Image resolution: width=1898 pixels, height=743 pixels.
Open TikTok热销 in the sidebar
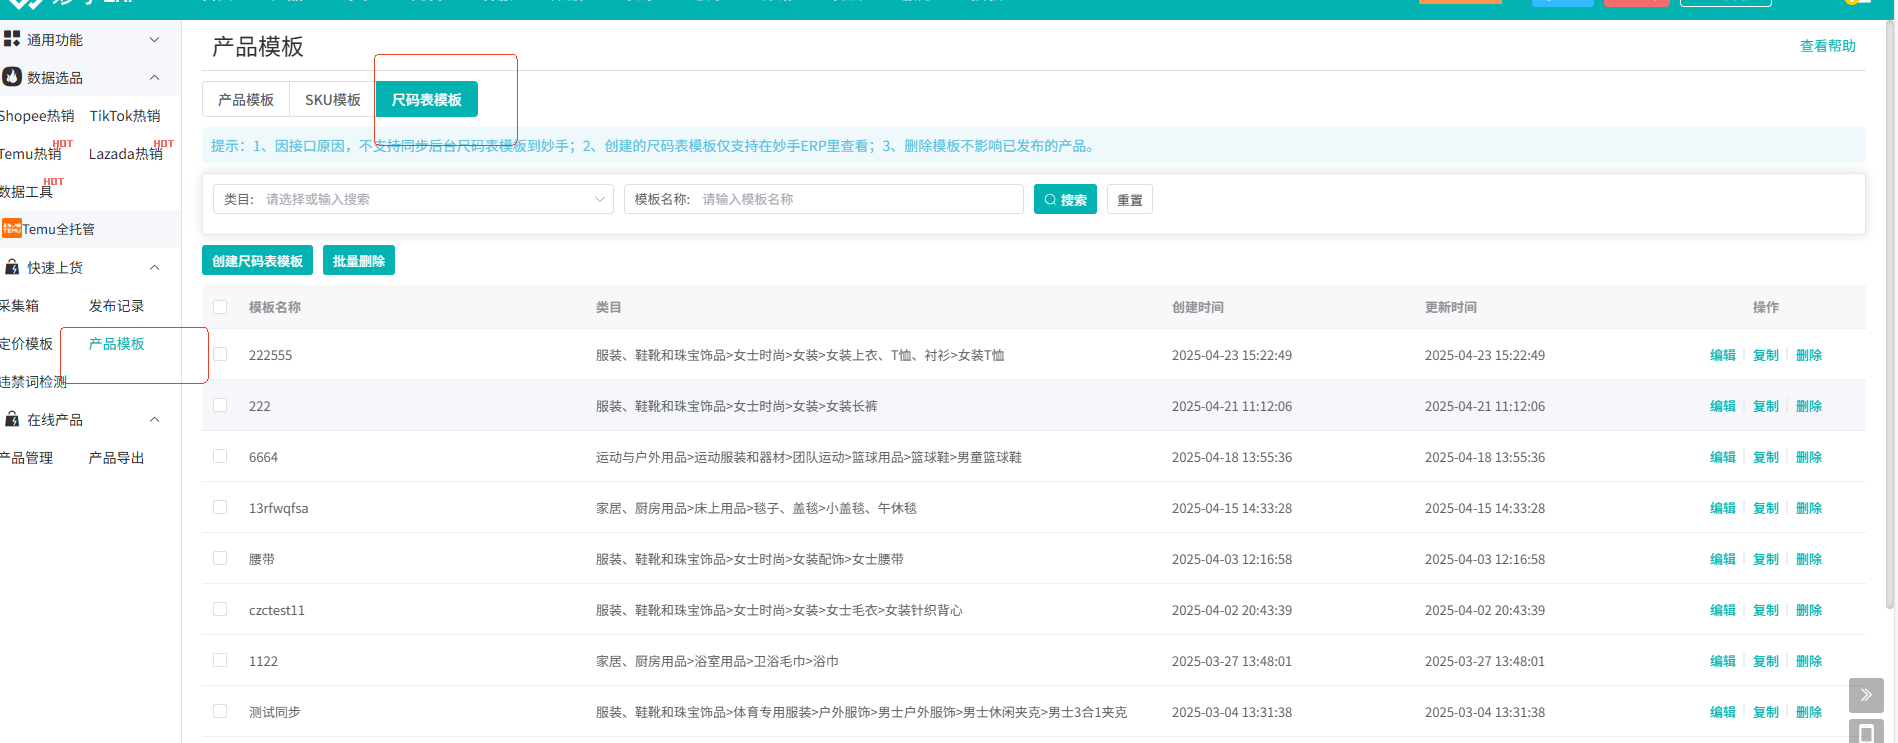coord(125,116)
